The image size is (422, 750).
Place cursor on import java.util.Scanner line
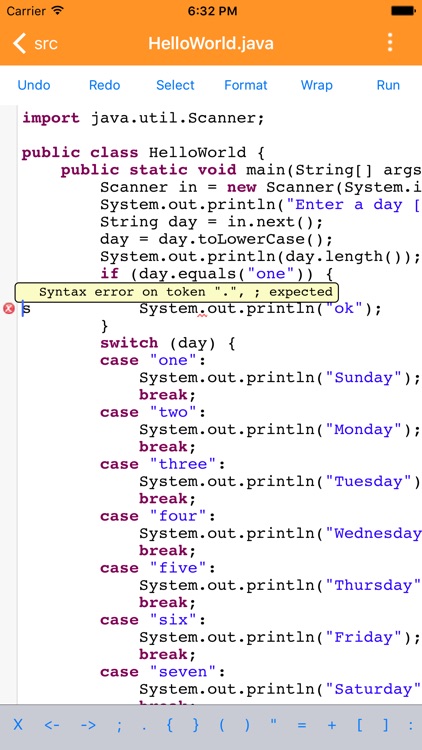point(143,118)
